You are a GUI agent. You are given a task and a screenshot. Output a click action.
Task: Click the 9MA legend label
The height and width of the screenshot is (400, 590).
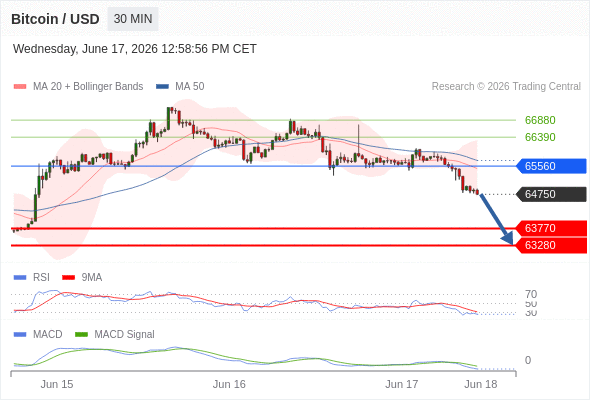(92, 278)
